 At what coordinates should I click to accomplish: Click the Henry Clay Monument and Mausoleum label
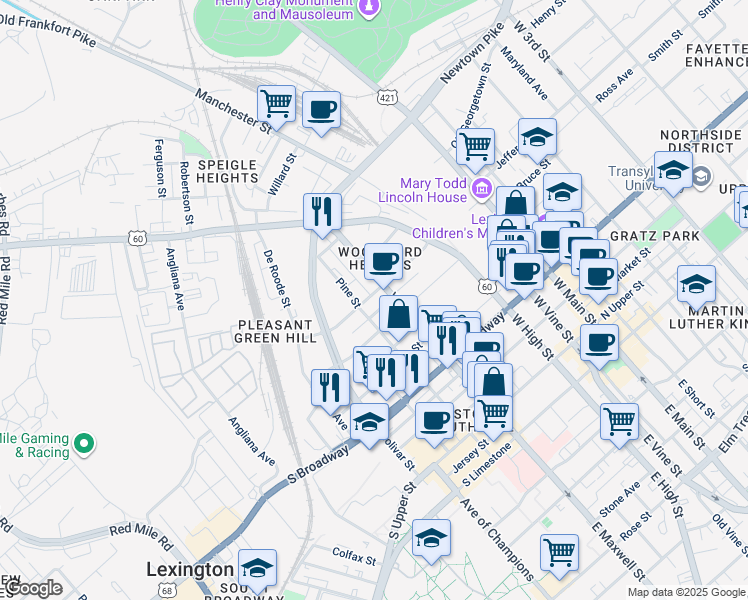(x=284, y=9)
